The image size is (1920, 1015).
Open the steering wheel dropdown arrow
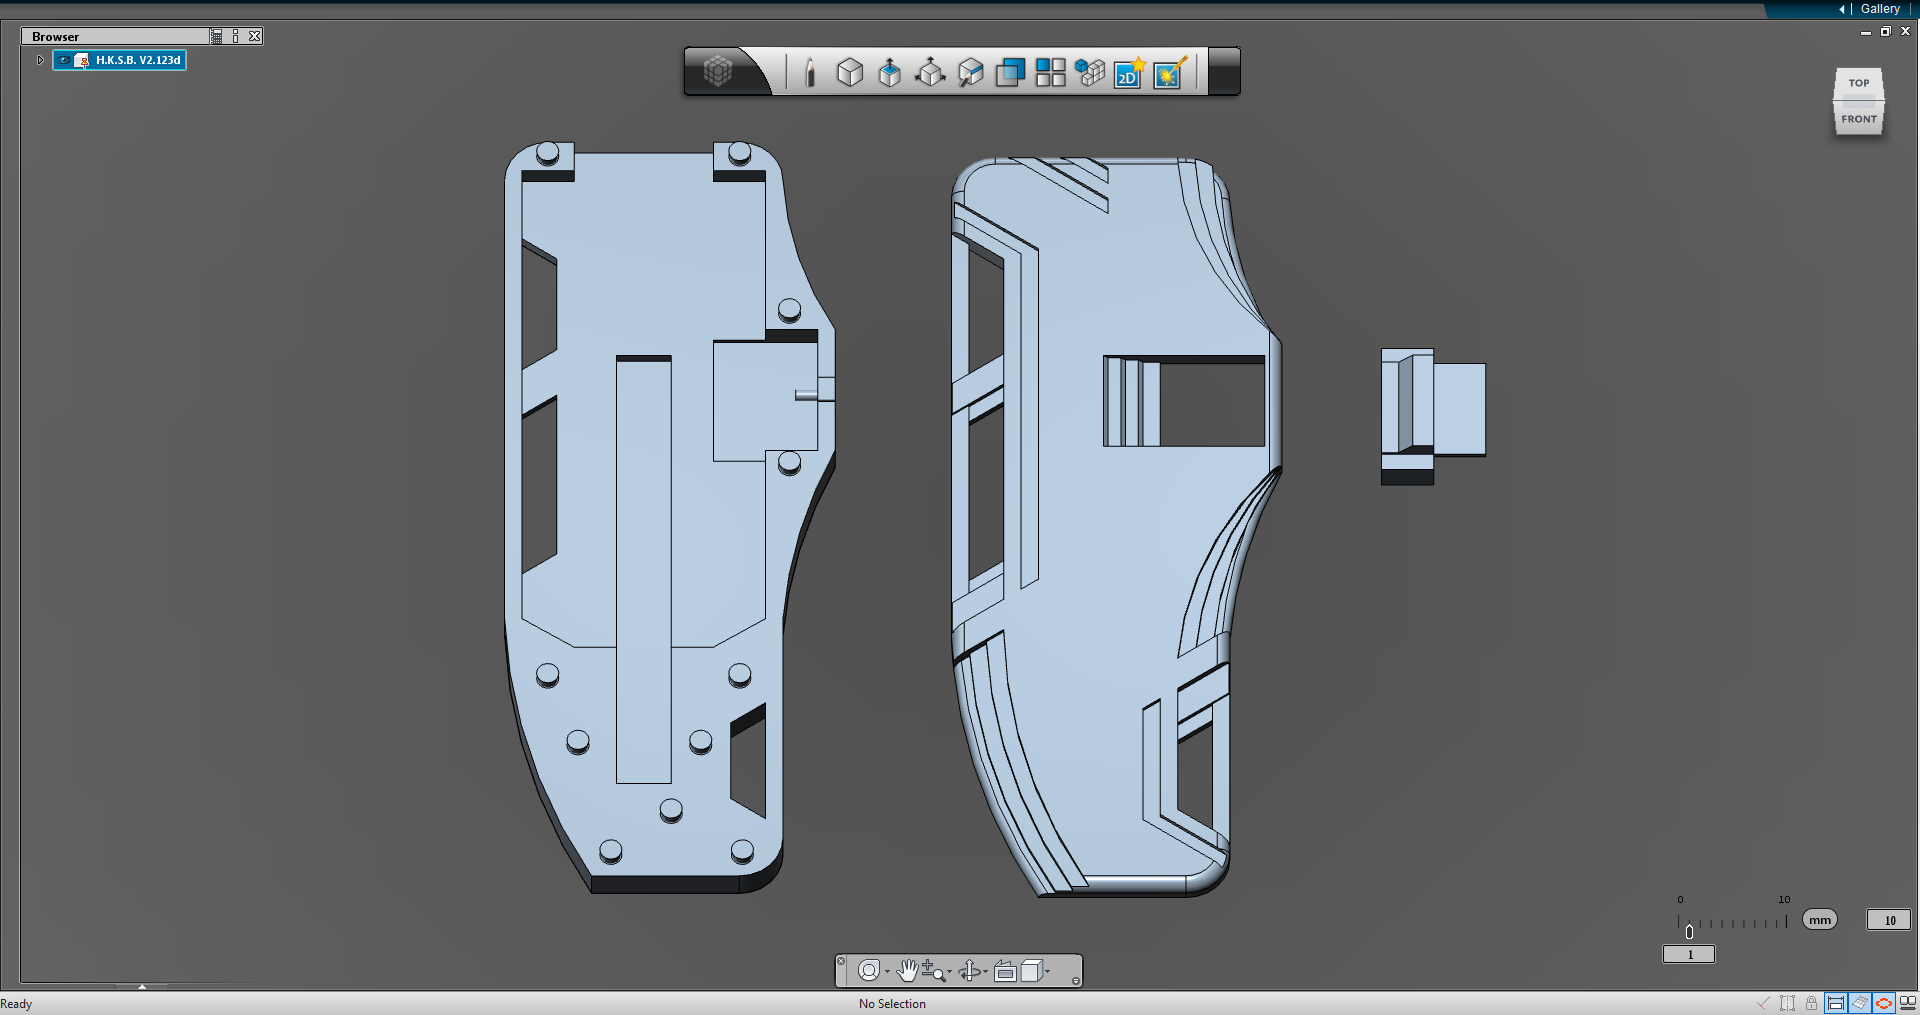pos(887,971)
